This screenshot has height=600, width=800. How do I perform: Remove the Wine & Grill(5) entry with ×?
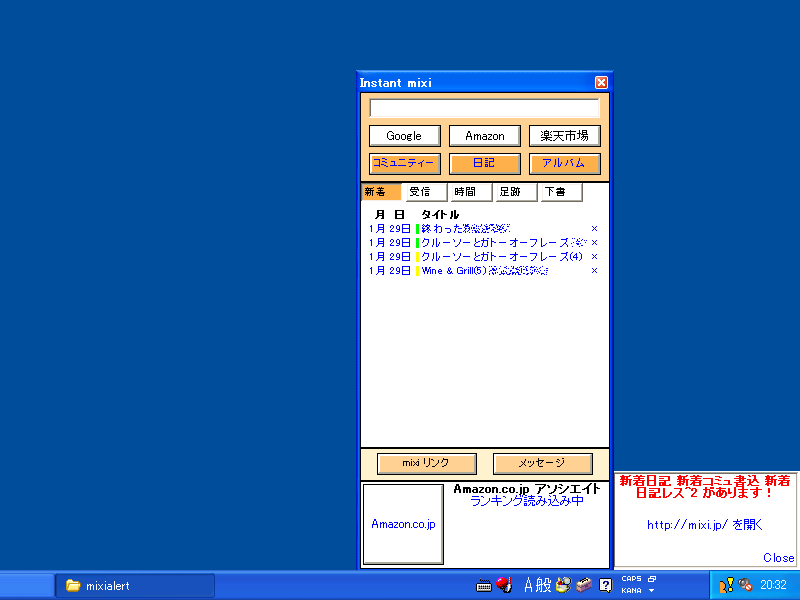pos(594,271)
